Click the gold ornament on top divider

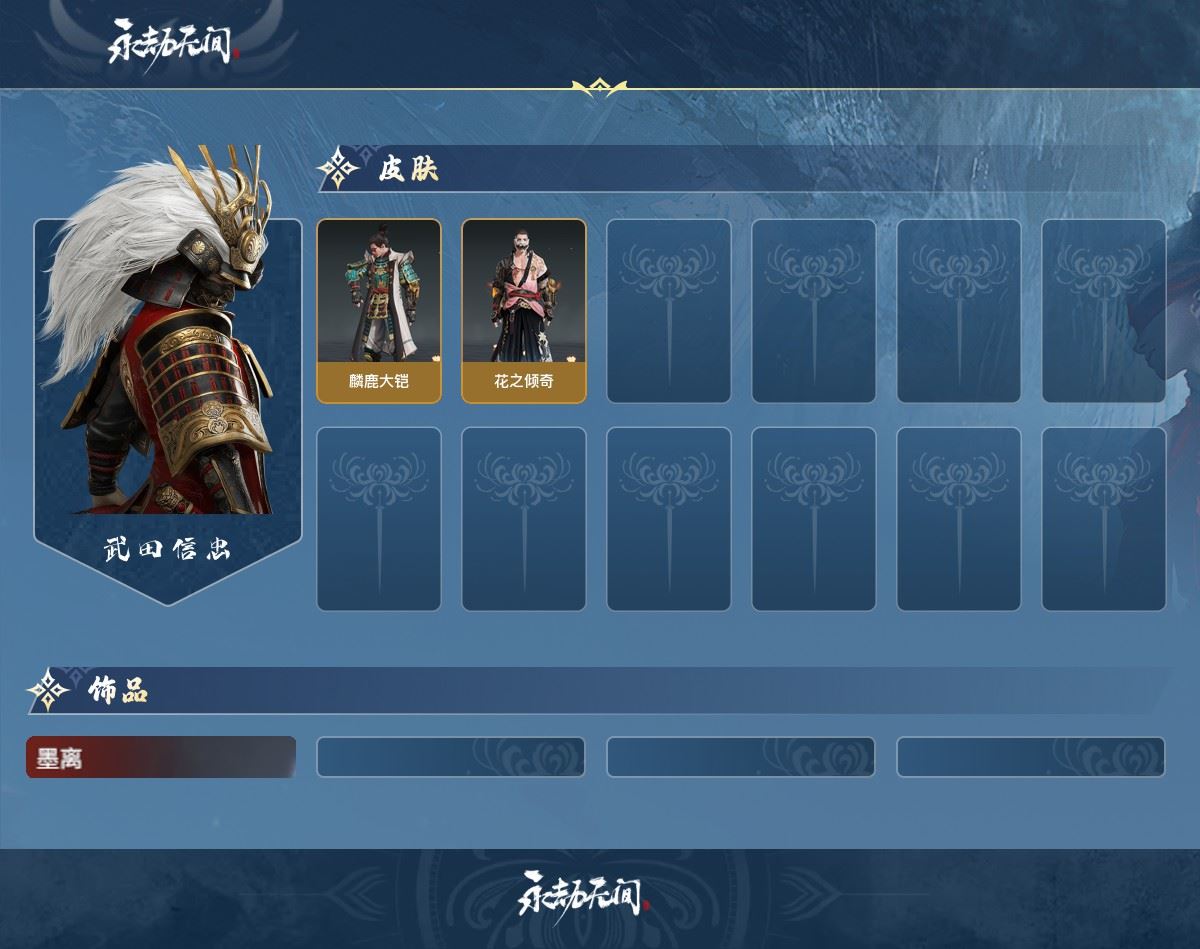599,88
